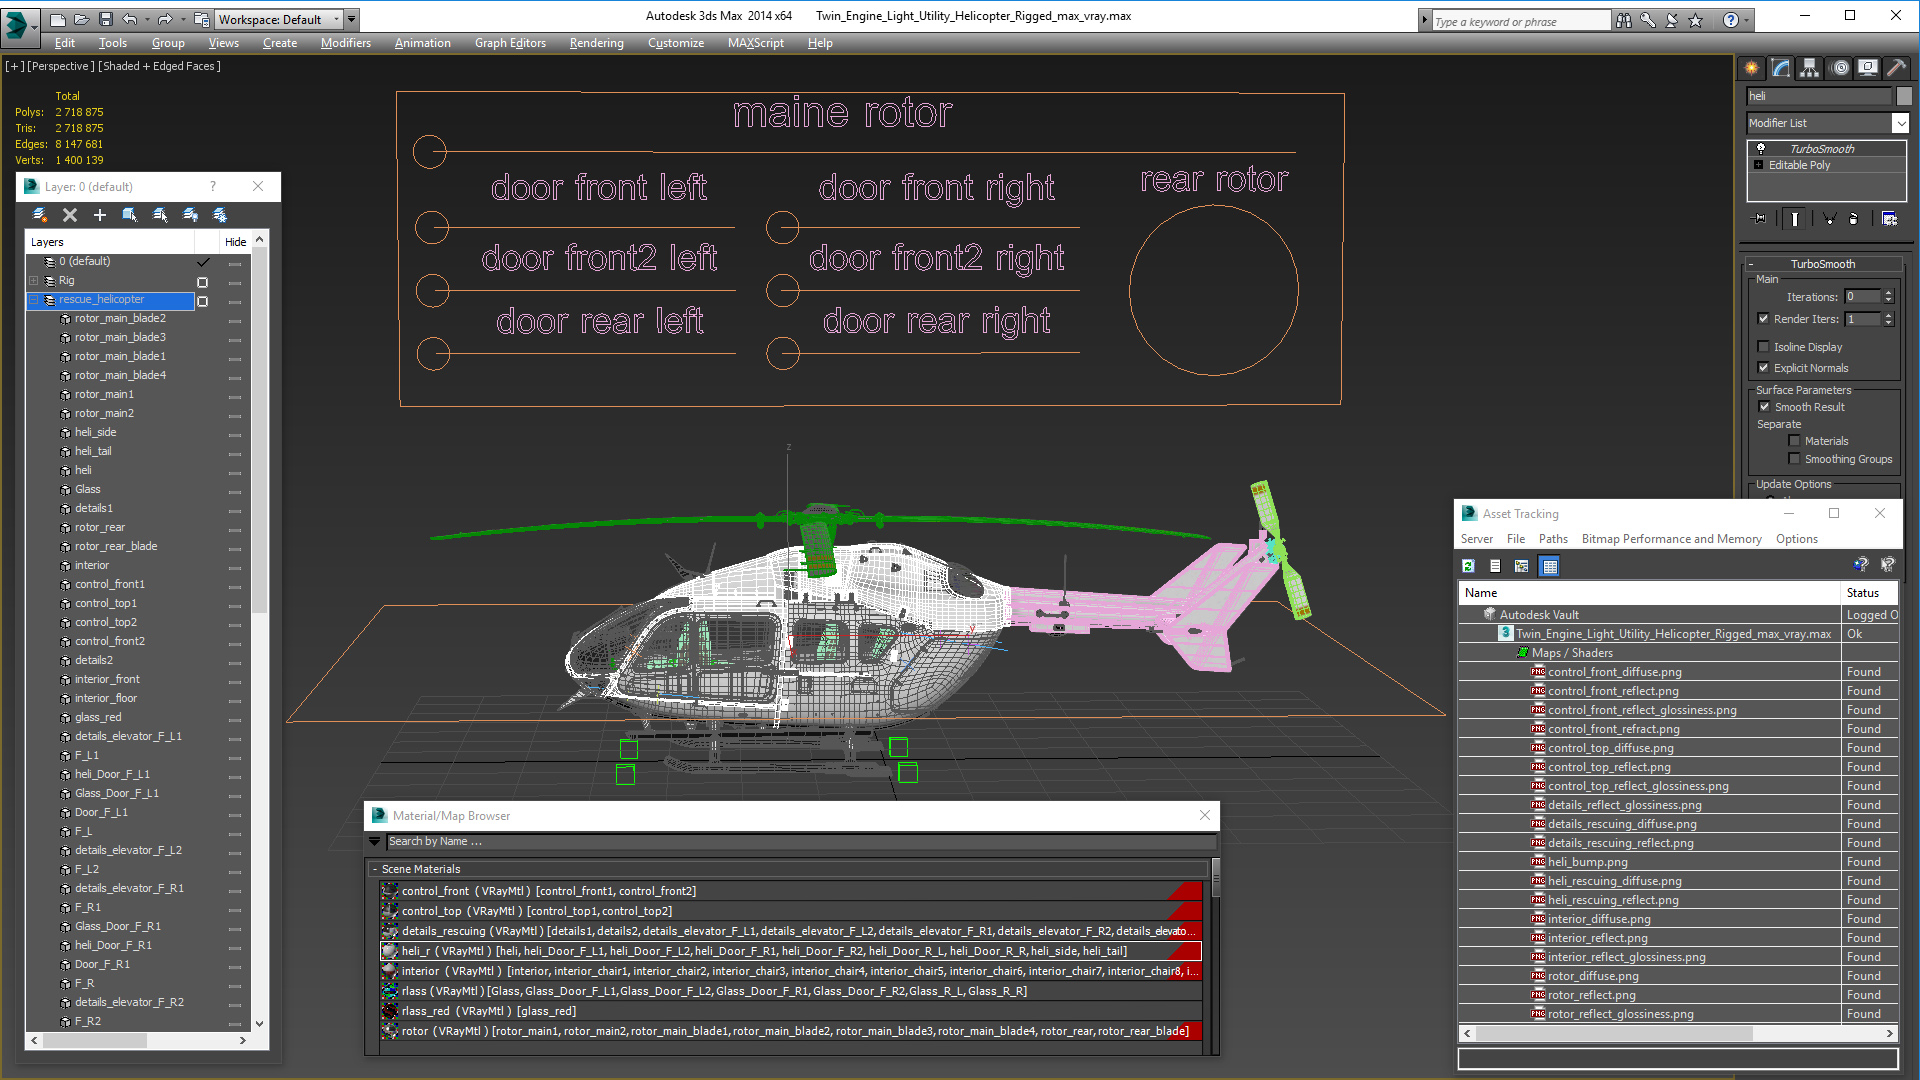1920x1080 pixels.
Task: Select heli_r VRayMtl material row
Action: [x=791, y=951]
